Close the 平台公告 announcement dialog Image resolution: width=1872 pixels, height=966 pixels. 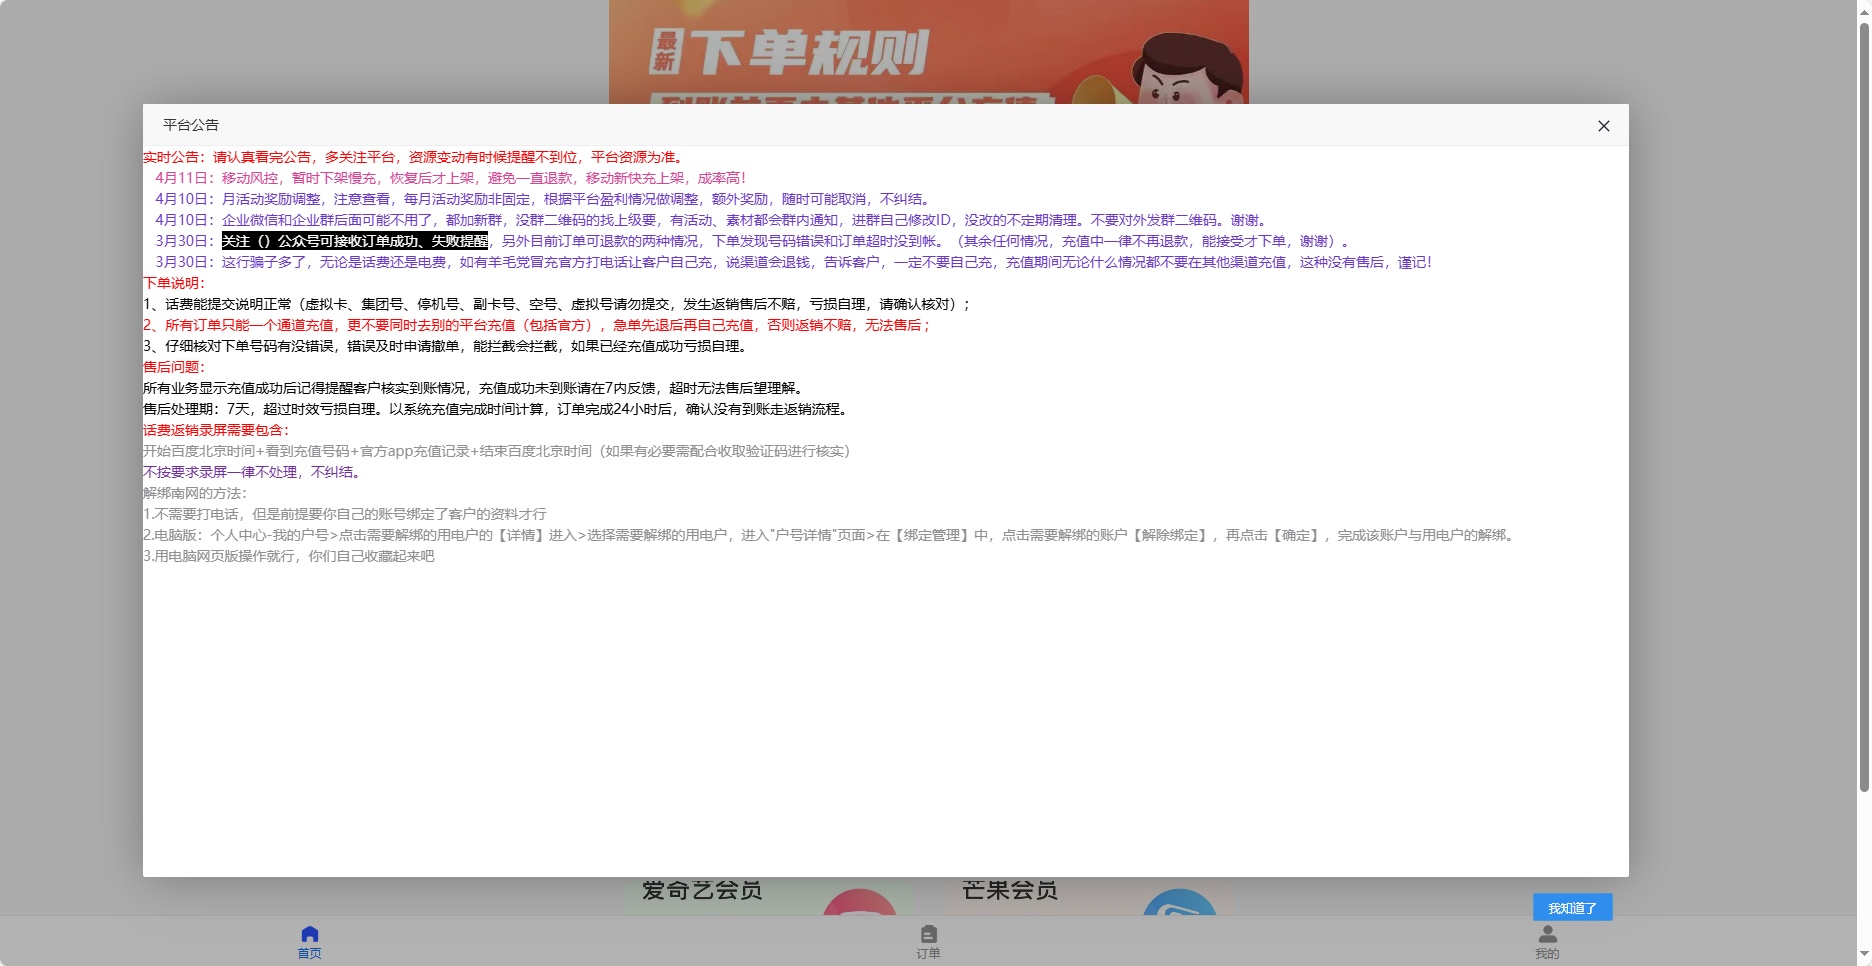click(1603, 126)
